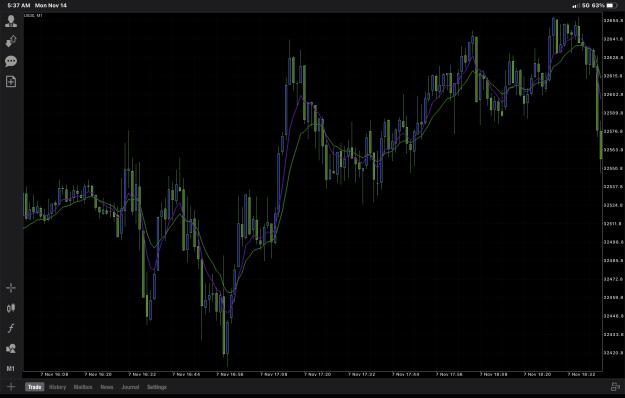Tap the 32524.8 price level label
This screenshot has height=398, width=625.
(613, 205)
